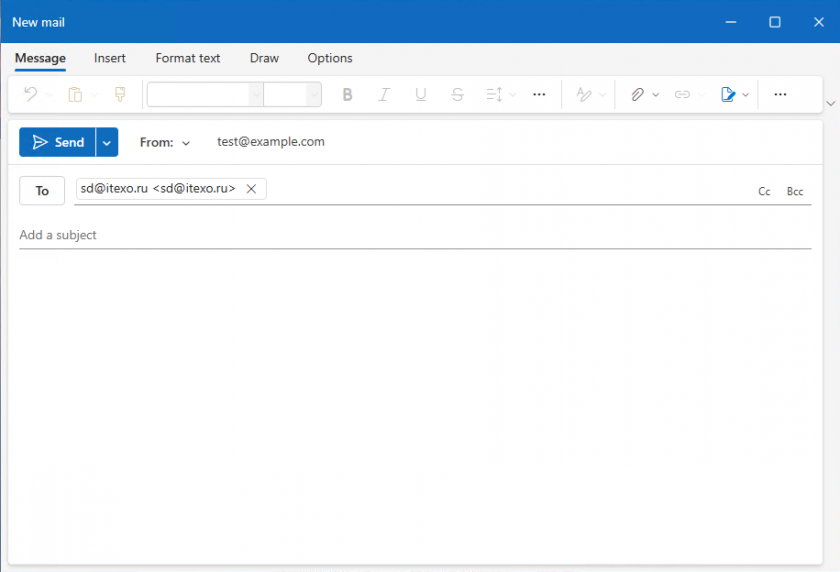Toggle bold formatting
Screen dimensions: 840x572
tap(348, 95)
